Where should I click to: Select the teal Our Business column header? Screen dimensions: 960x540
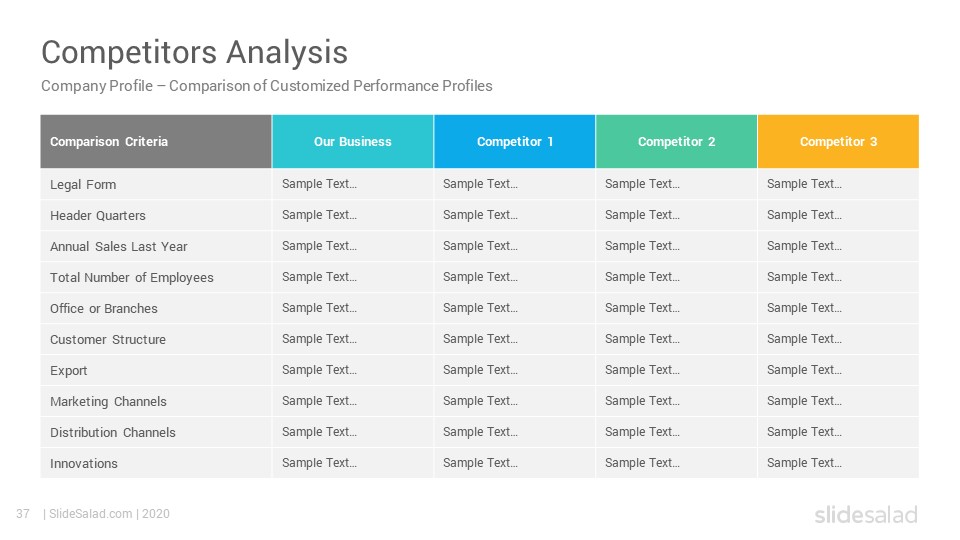click(353, 141)
